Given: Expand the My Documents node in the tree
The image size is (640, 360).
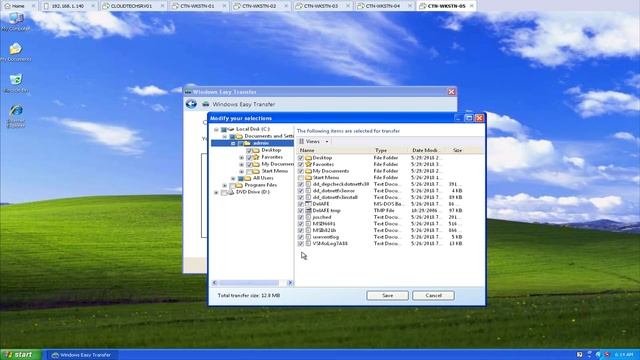Looking at the screenshot, I should coord(242,164).
